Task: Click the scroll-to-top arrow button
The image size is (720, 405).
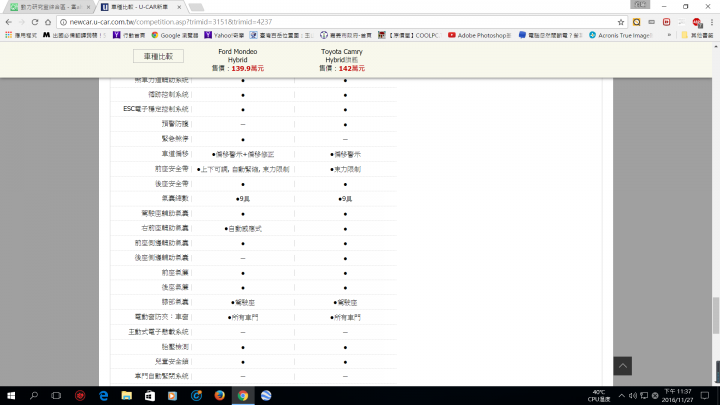Action: click(623, 366)
